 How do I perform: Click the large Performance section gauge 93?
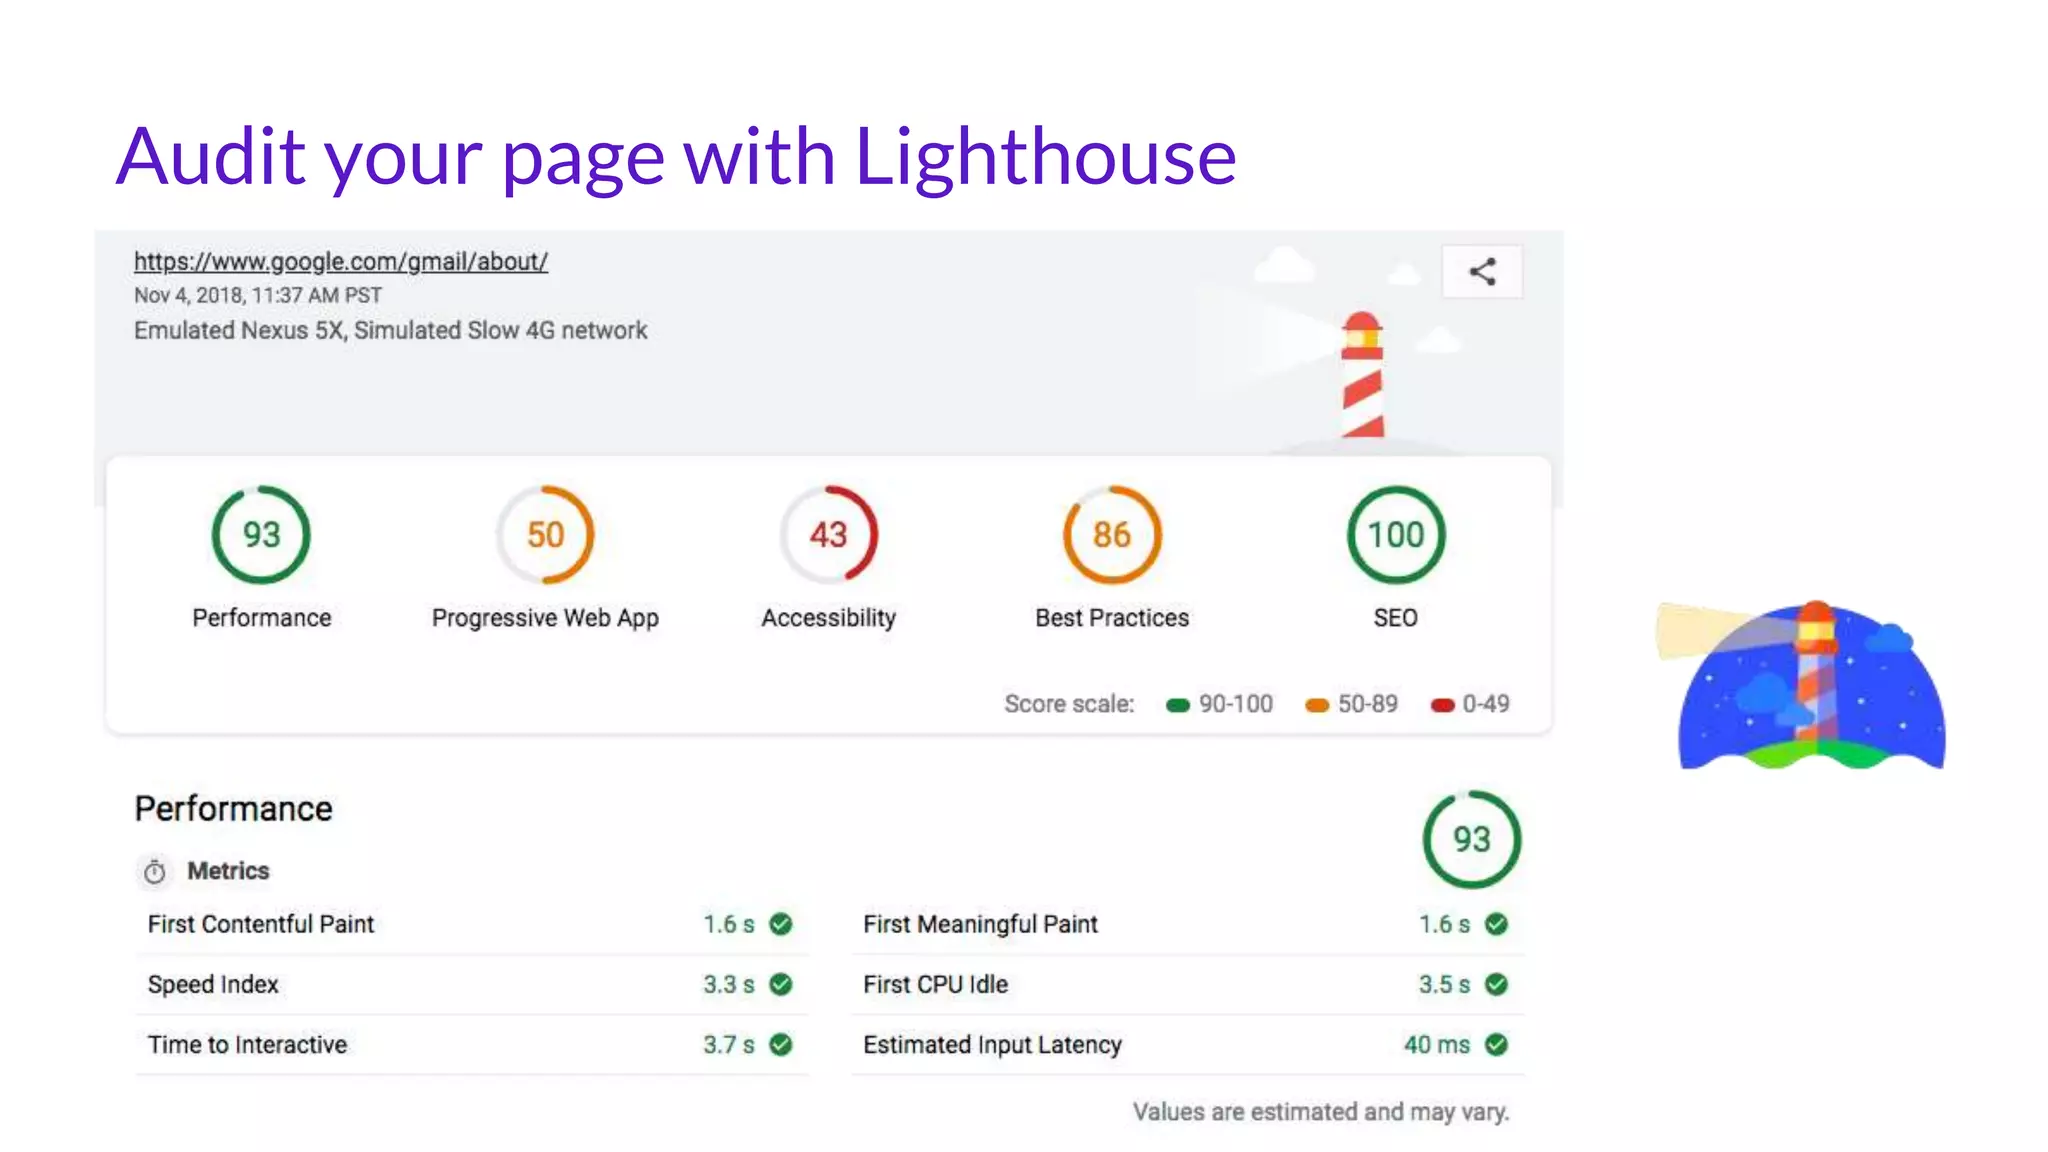coord(1472,840)
